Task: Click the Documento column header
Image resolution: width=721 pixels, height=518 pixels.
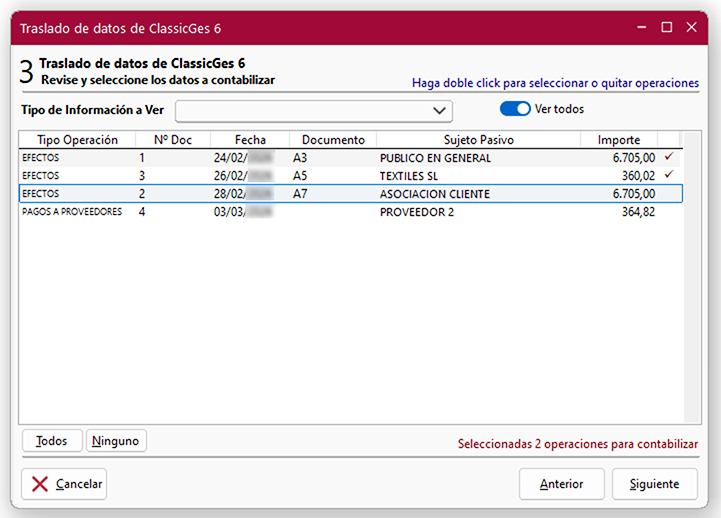Action: pyautogui.click(x=333, y=140)
